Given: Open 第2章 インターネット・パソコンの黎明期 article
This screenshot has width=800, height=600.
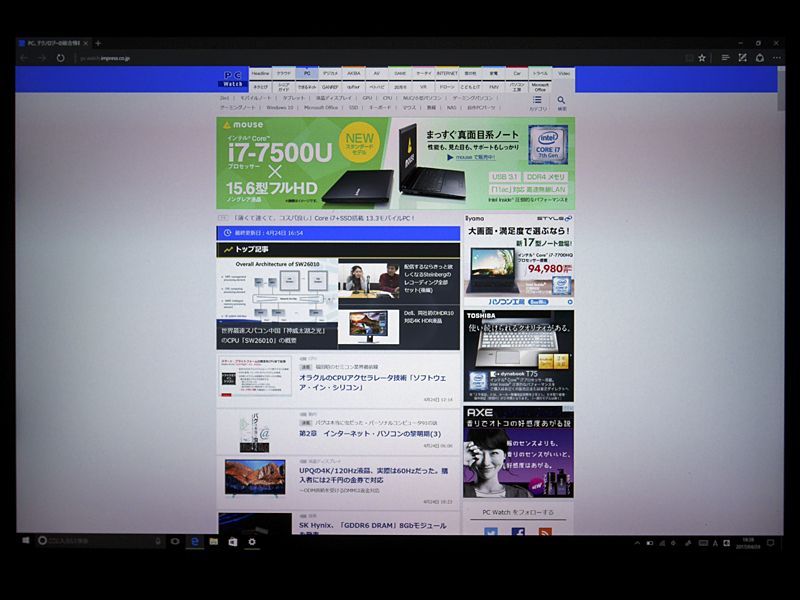Looking at the screenshot, I should coord(370,434).
